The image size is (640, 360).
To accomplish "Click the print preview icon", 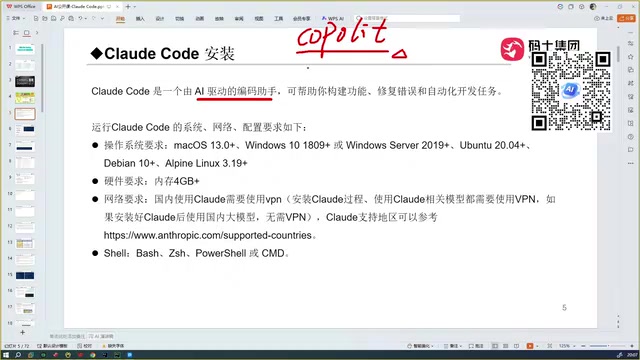I will coord(62,18).
